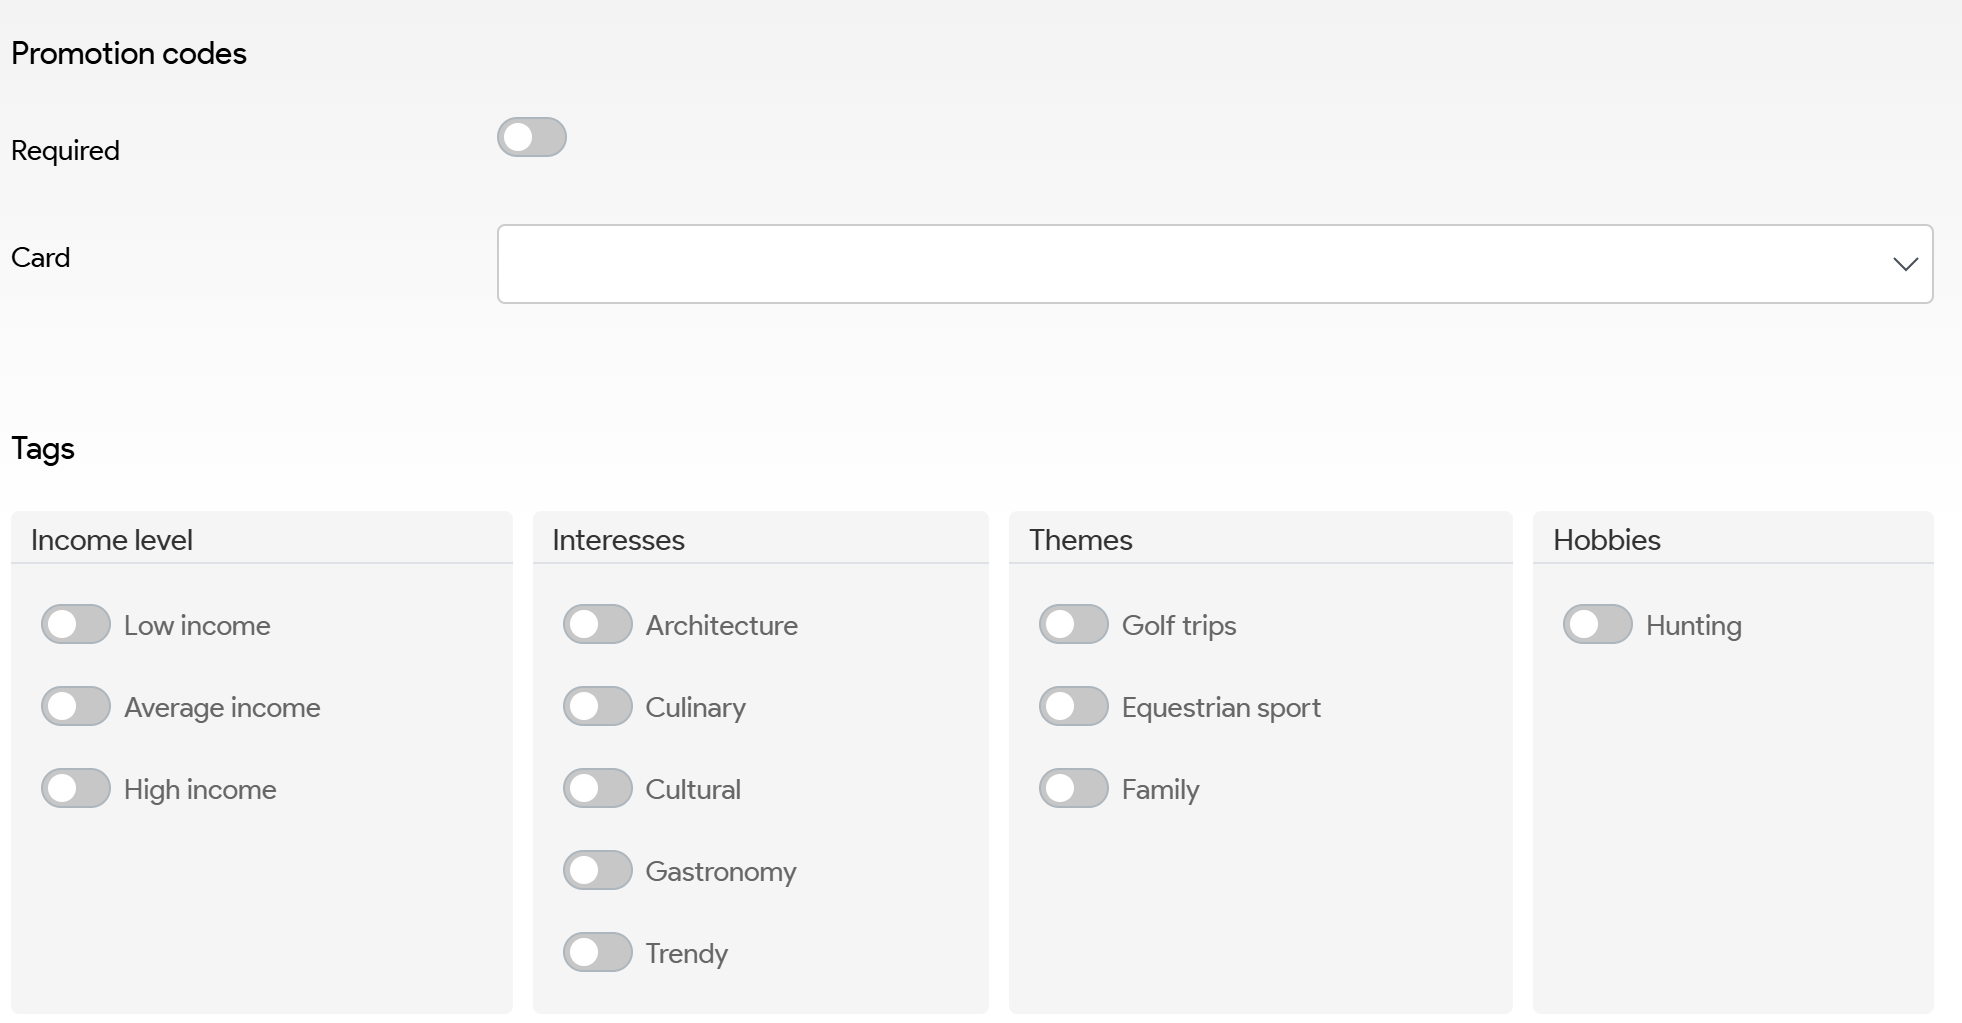Toggle the Culinary interest switch
This screenshot has width=1962, height=1023.
[597, 707]
